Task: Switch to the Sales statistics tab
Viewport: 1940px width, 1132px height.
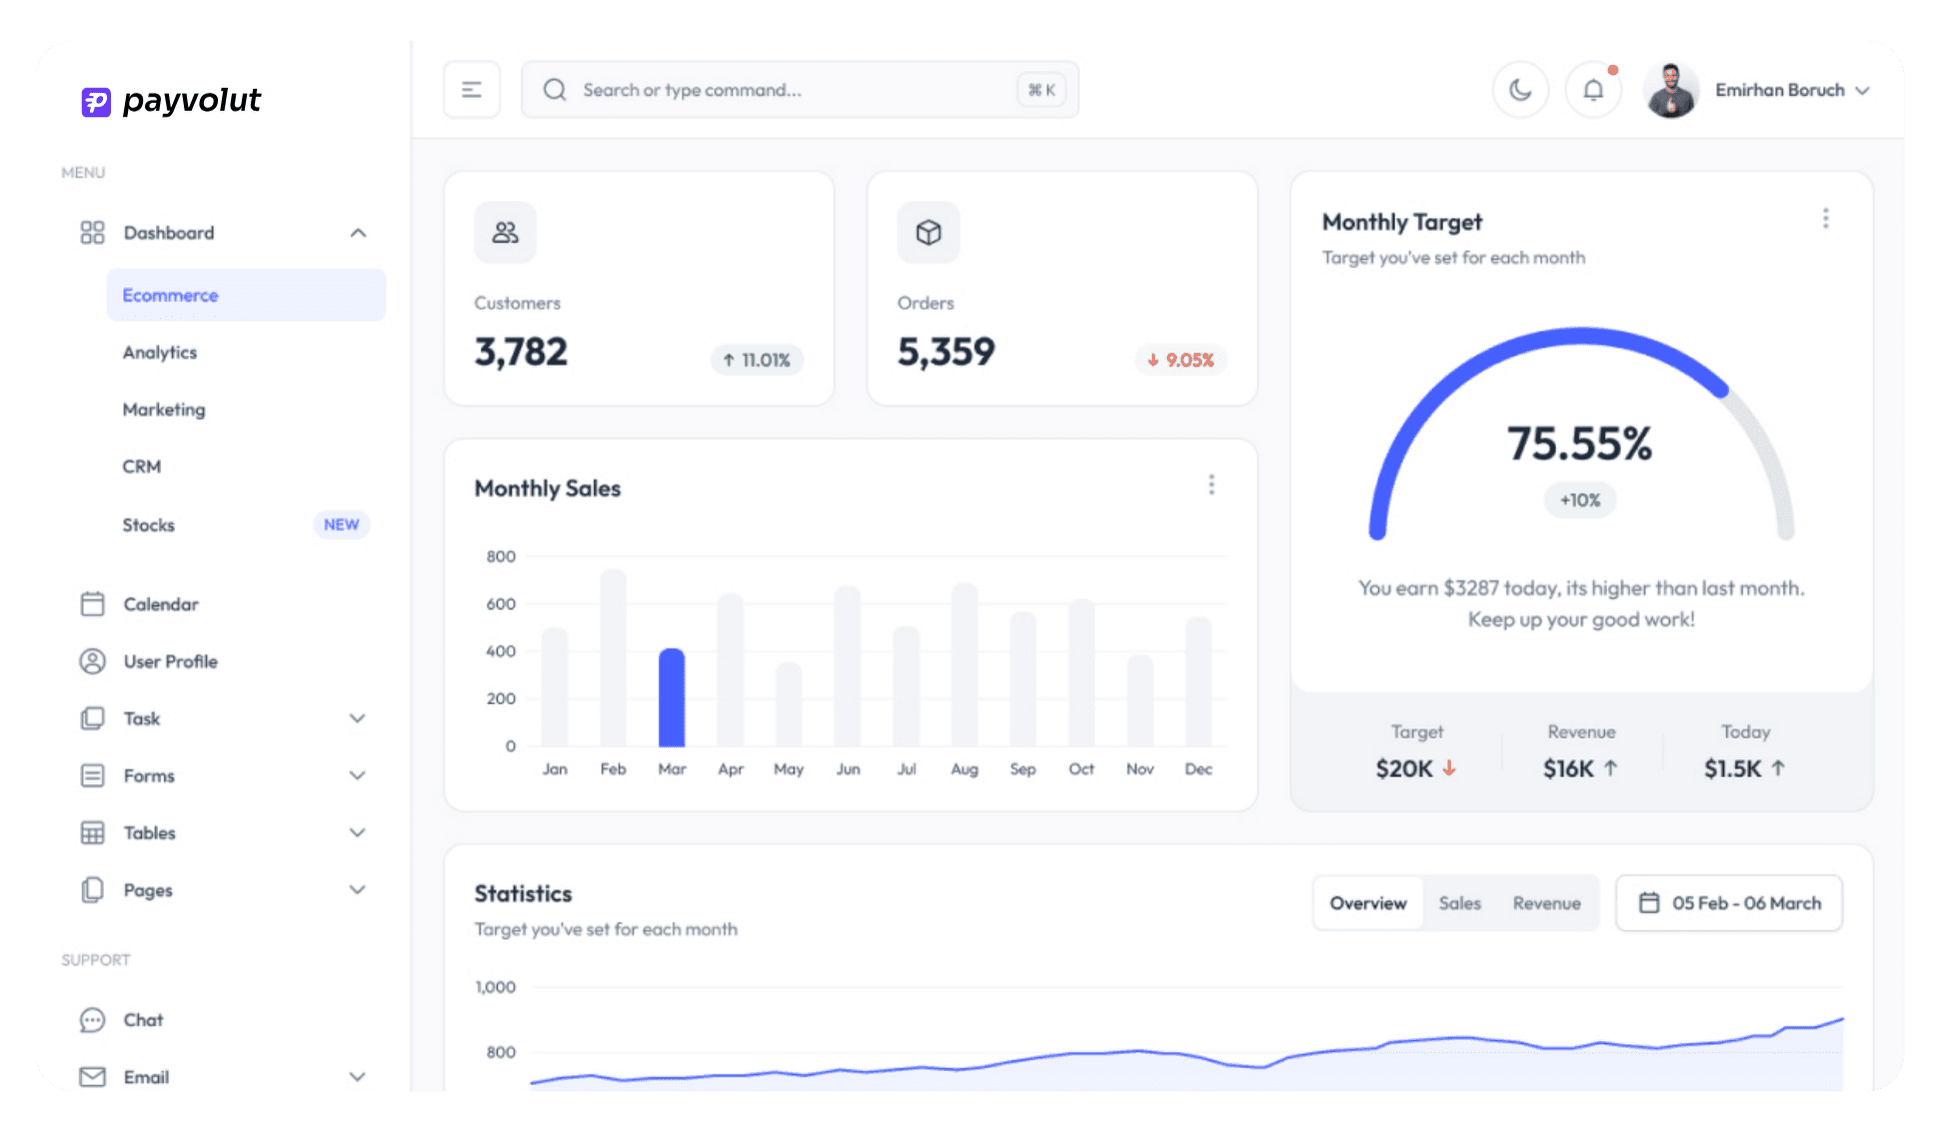Action: pos(1459,903)
